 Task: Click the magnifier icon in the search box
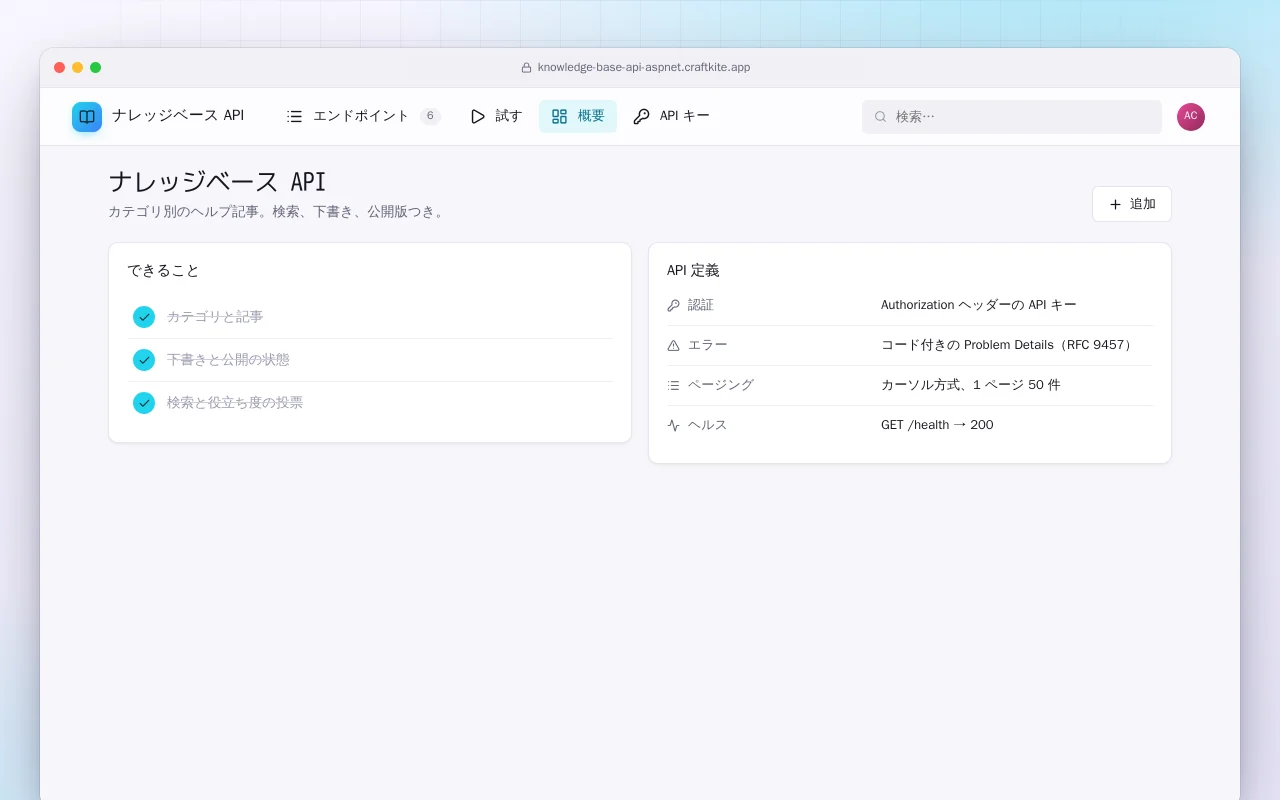881,117
